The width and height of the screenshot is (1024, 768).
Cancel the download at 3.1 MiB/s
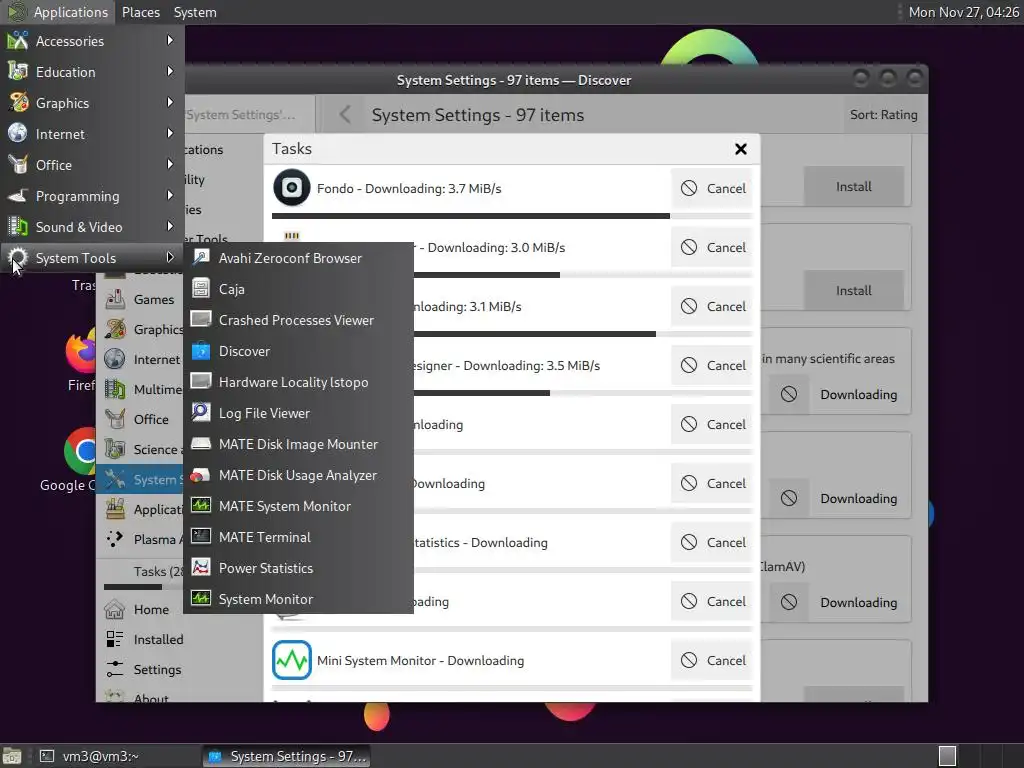(x=713, y=306)
